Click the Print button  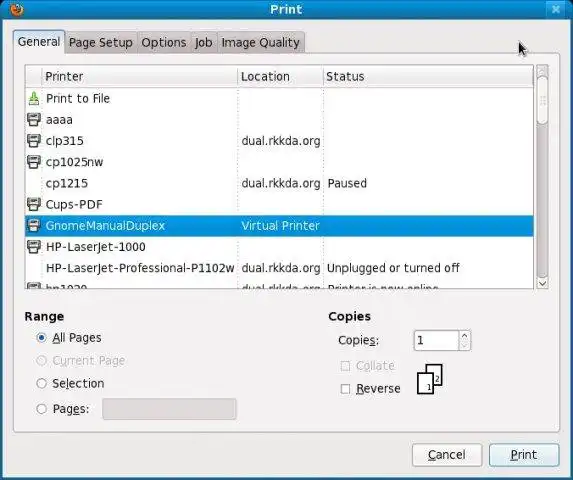point(524,454)
